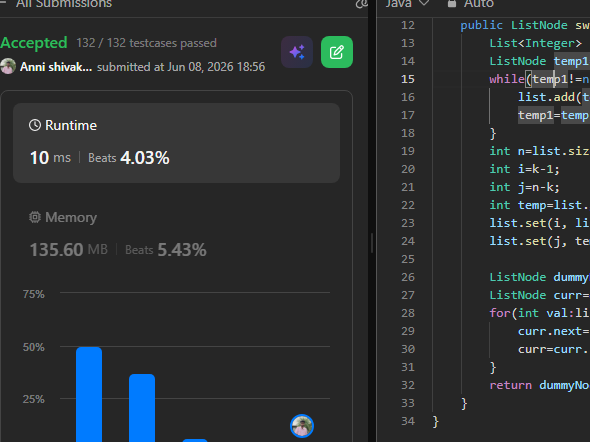Screen dimensions: 590x442
Task: Click the 50% axis label
Action: pyautogui.click(x=33, y=347)
